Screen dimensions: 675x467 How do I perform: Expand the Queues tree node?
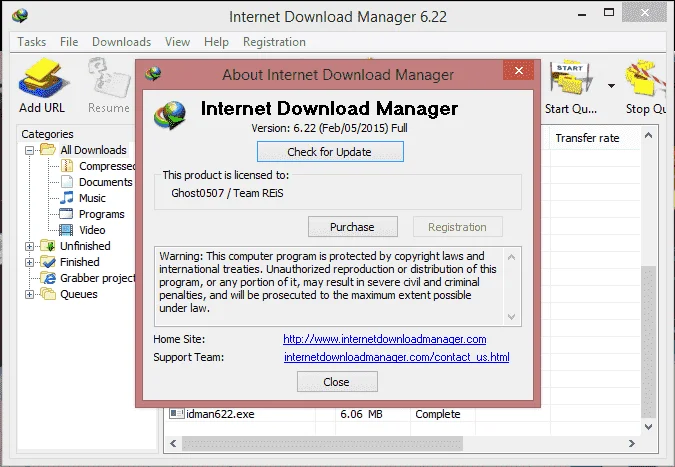coord(29,294)
